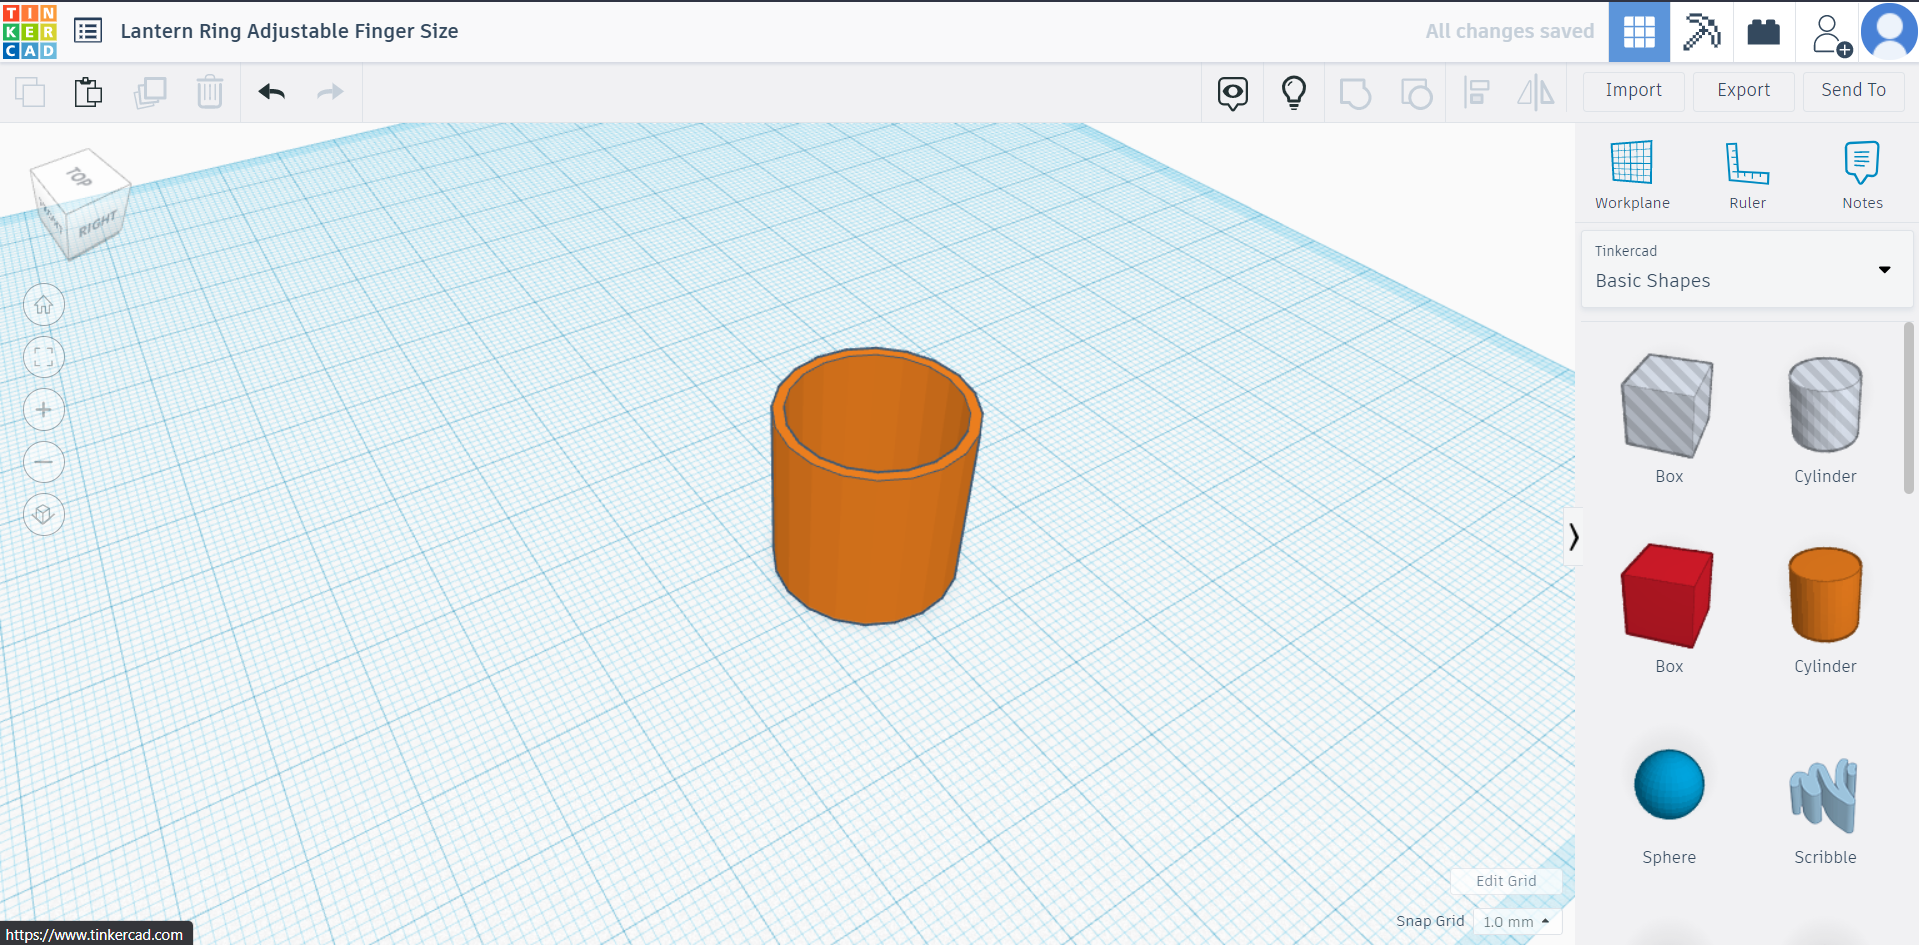This screenshot has width=1919, height=945.
Task: Select the Workplane tool
Action: click(1632, 175)
